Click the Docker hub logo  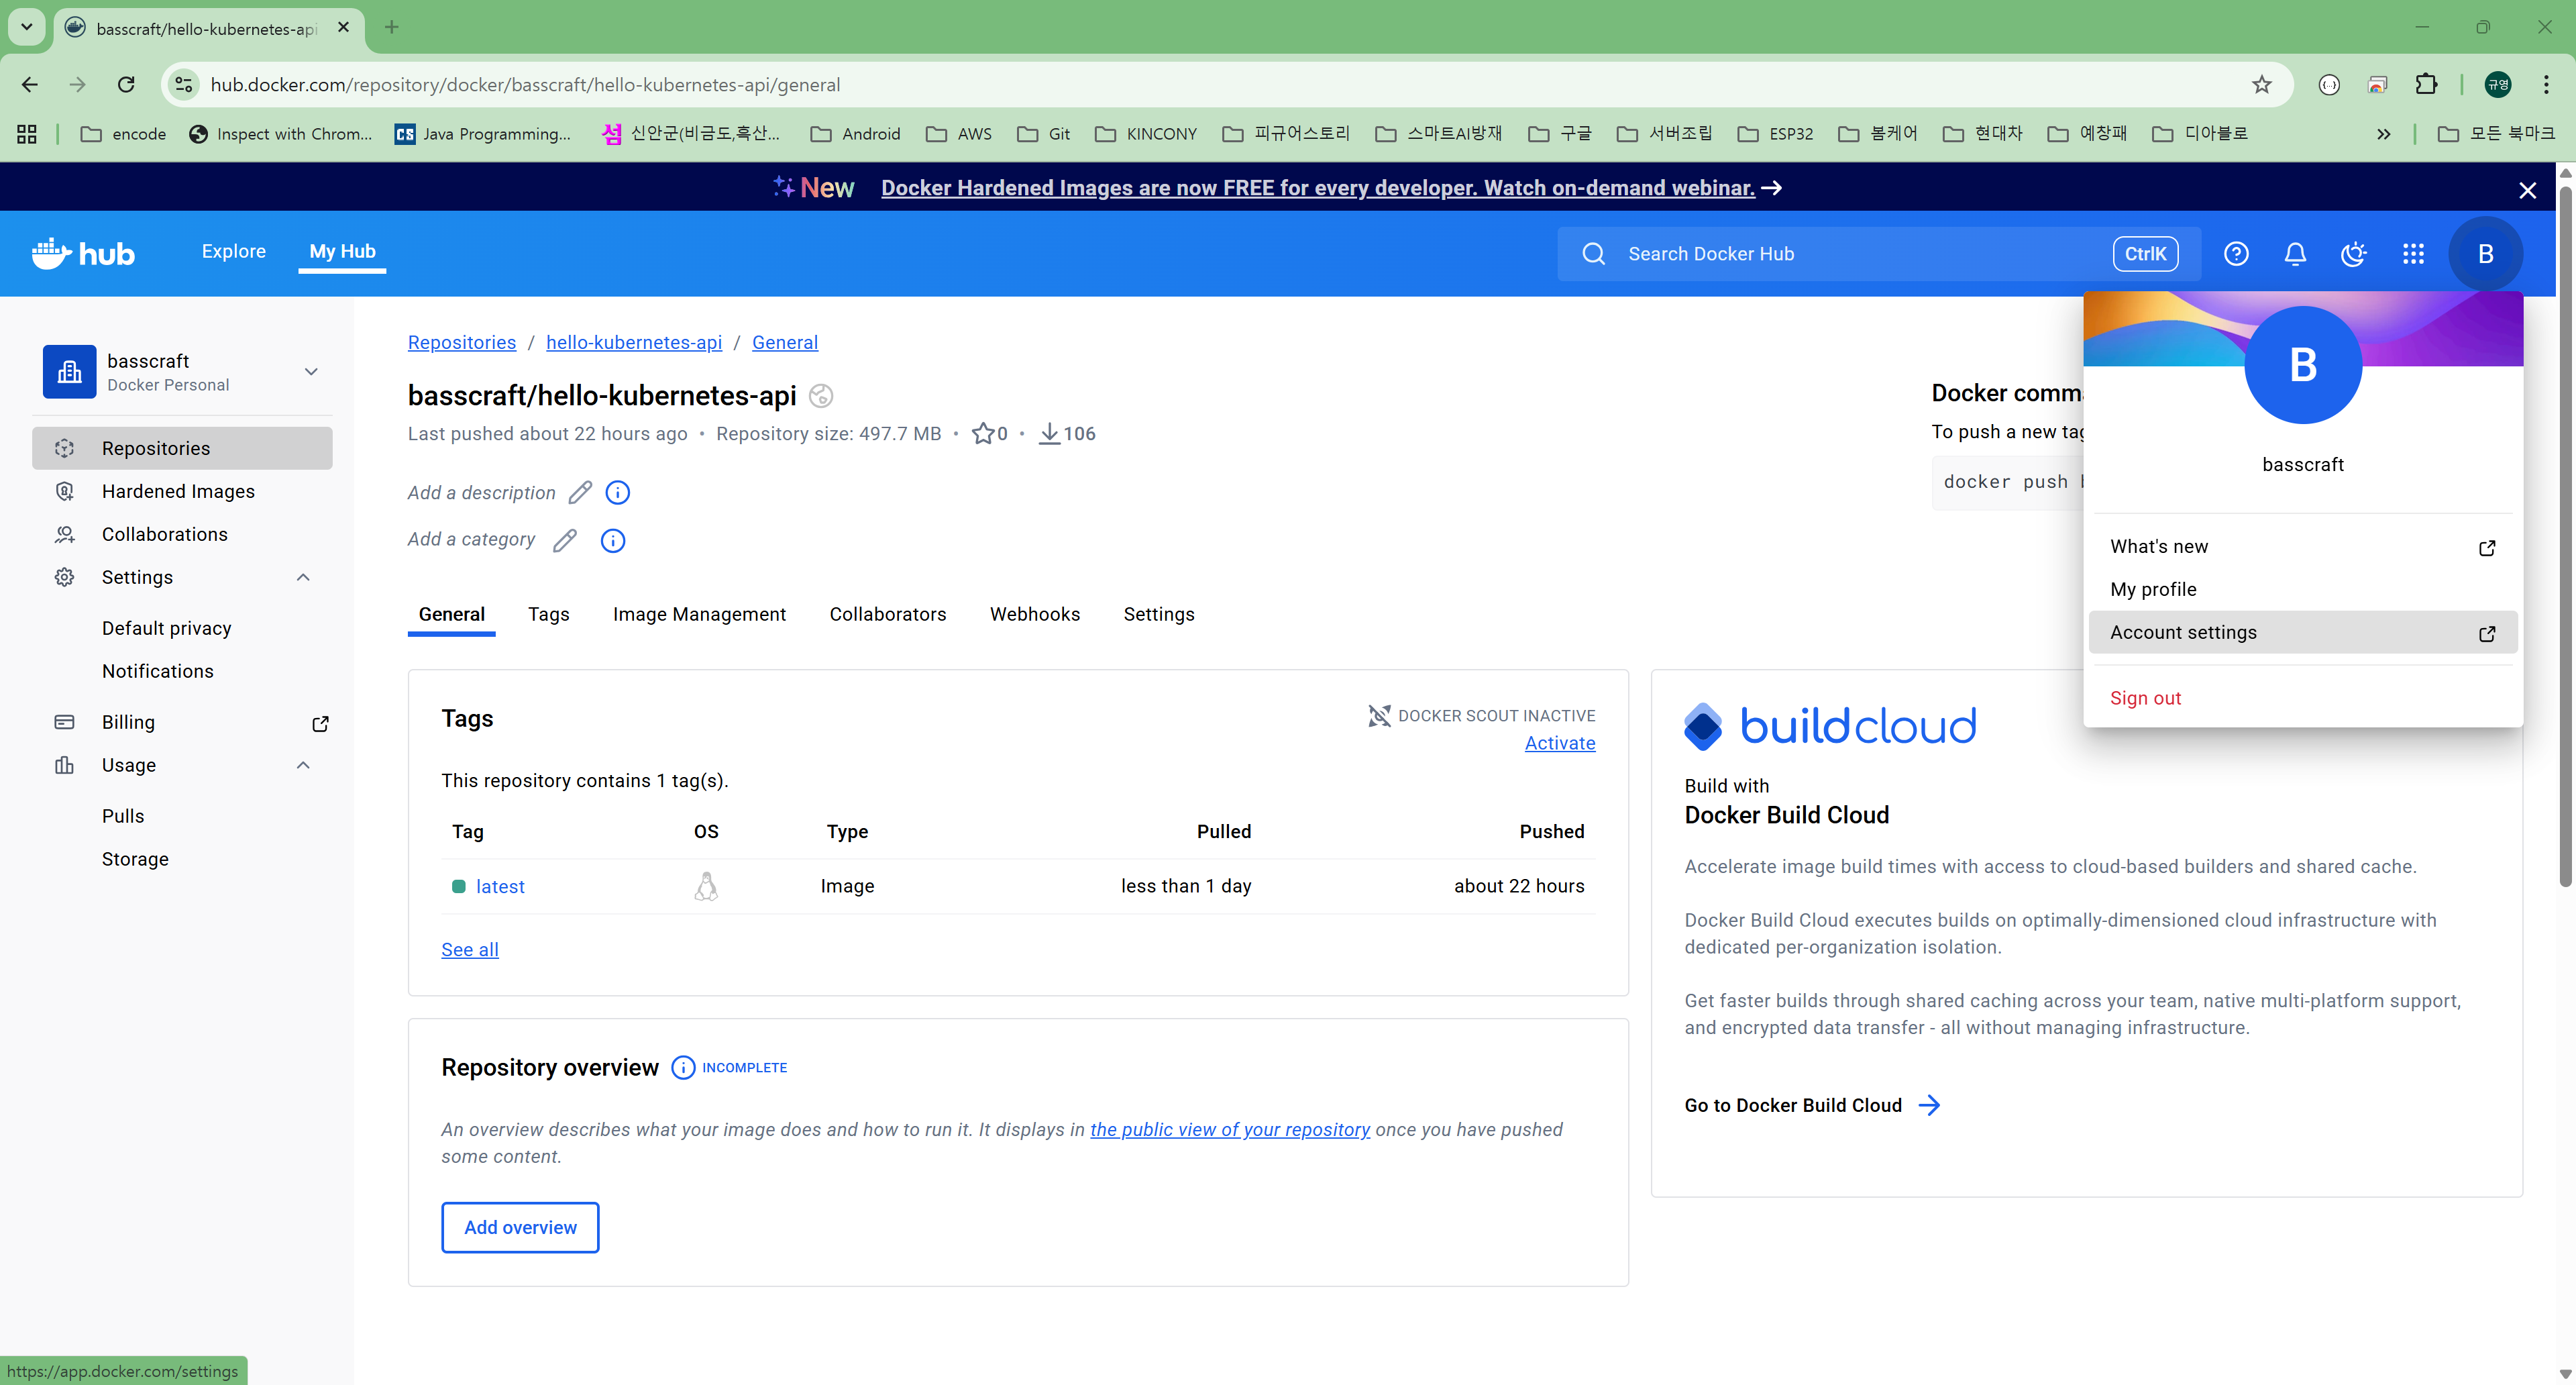pos(84,254)
